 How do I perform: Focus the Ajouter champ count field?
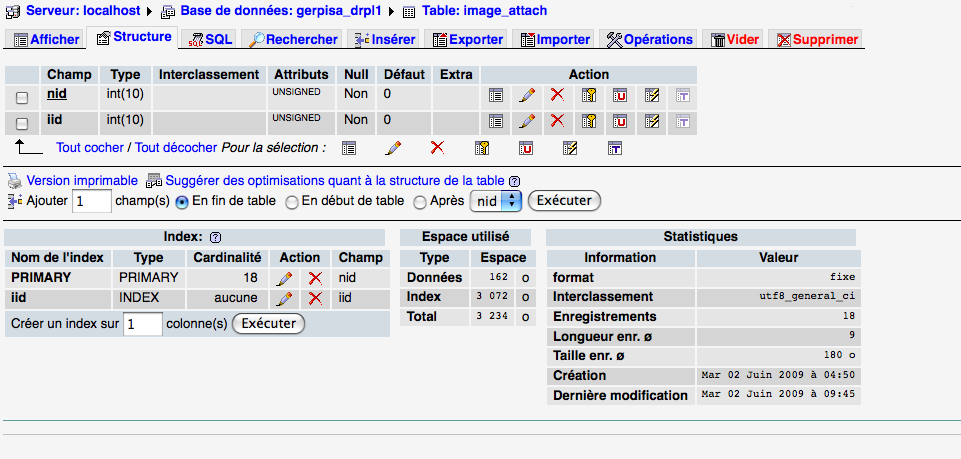click(92, 201)
